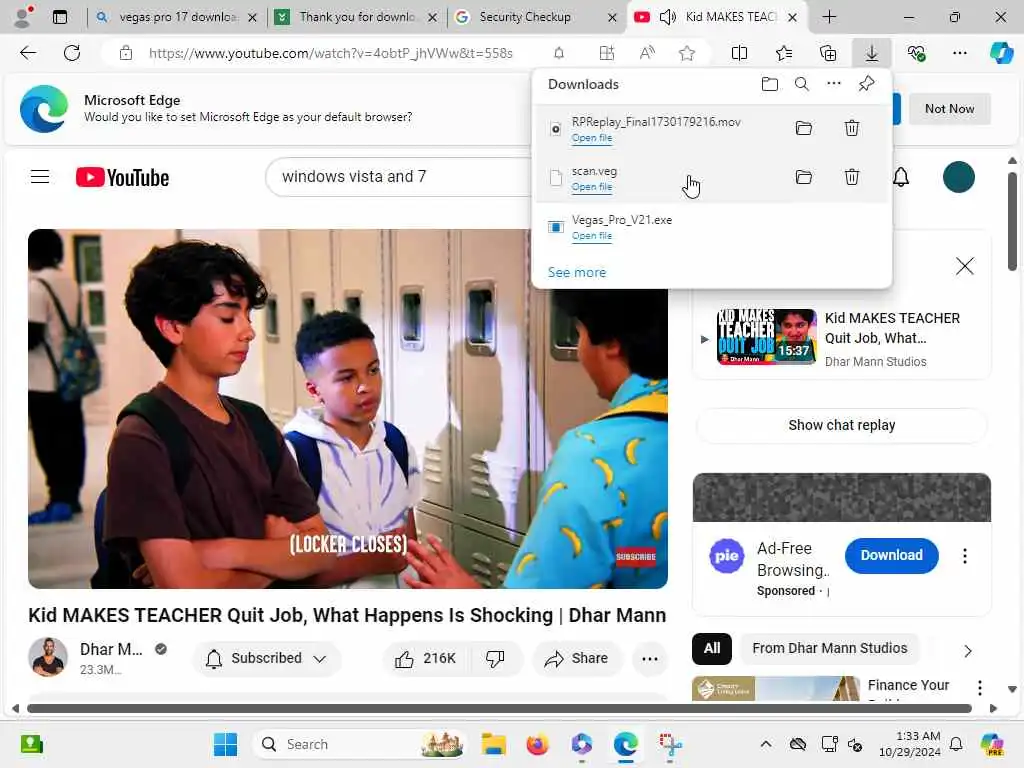Click Not Now on default browser prompt
1024x768 pixels.
click(x=949, y=109)
